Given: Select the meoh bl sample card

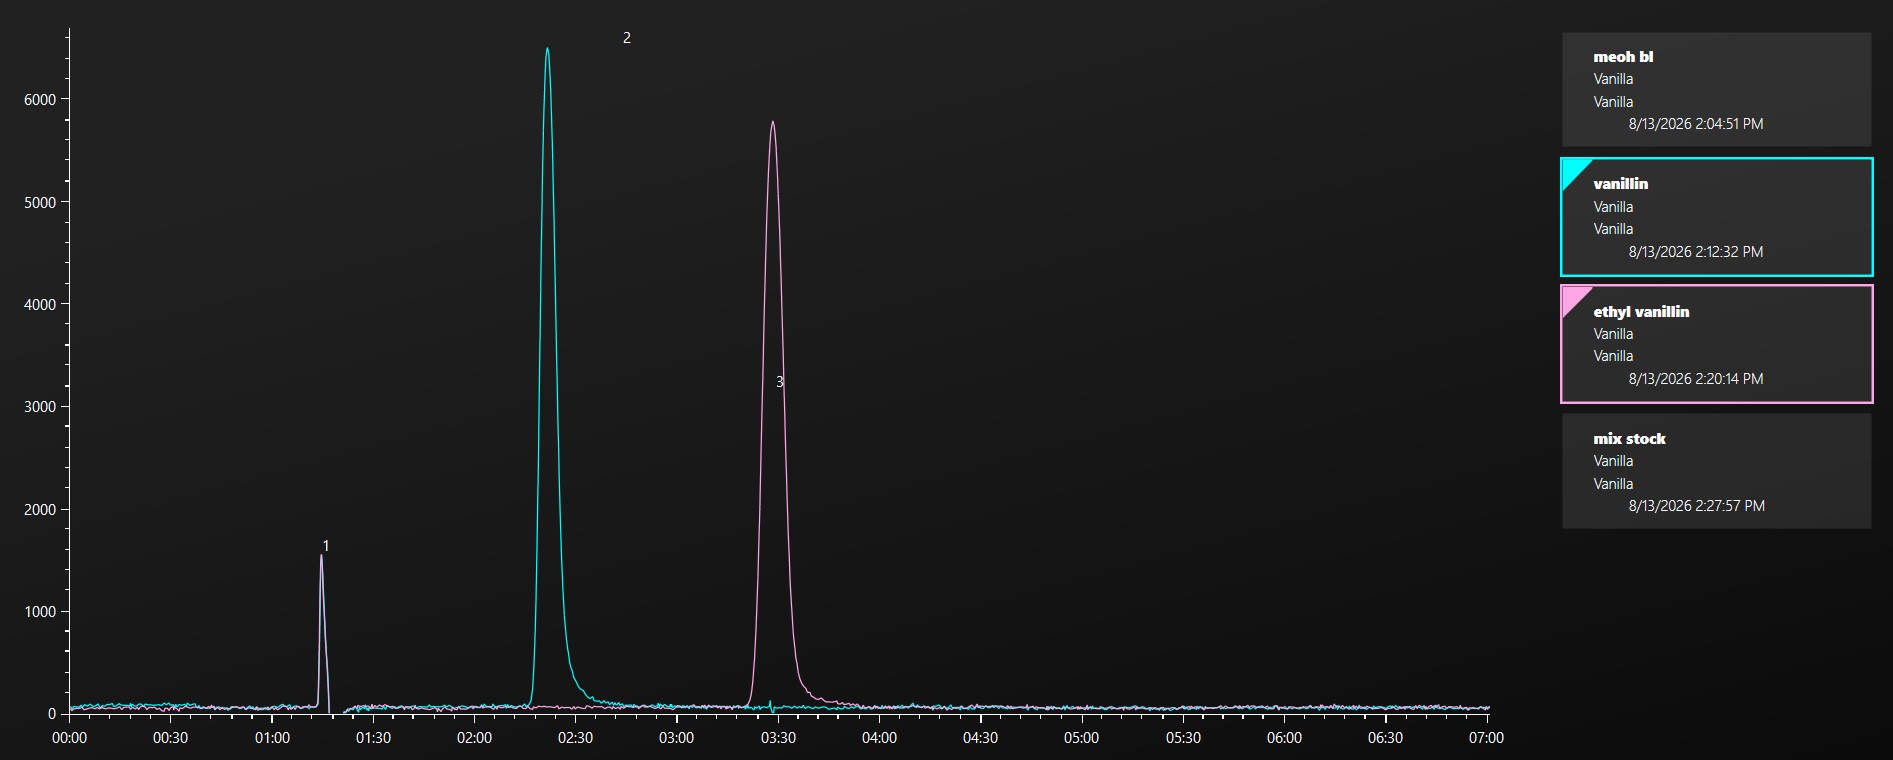Looking at the screenshot, I should pos(1716,90).
